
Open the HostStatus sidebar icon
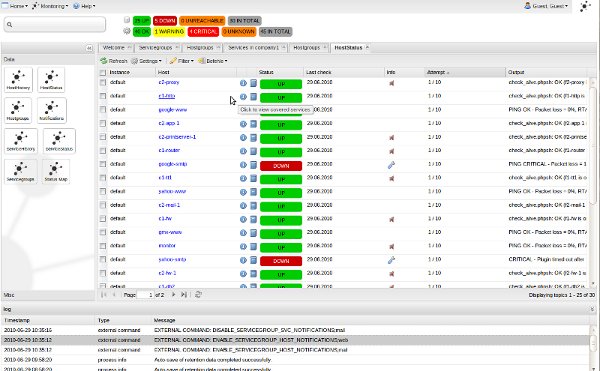coord(51,80)
